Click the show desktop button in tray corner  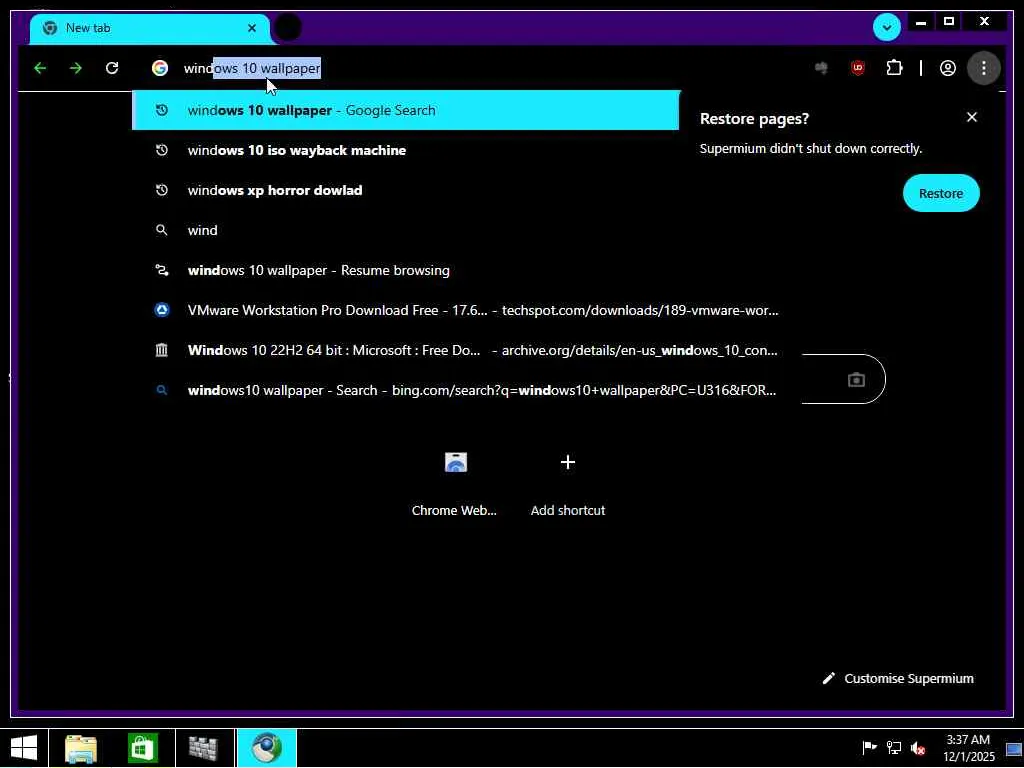click(1014, 748)
